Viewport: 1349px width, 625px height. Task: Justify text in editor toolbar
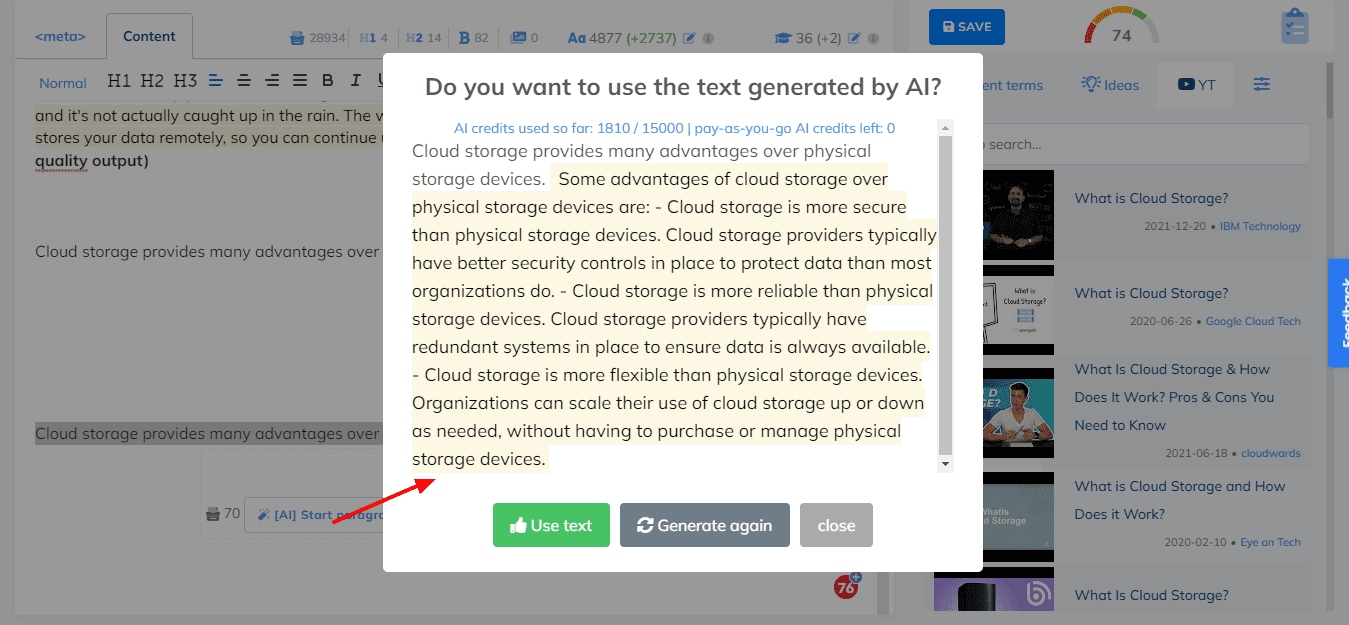[300, 81]
